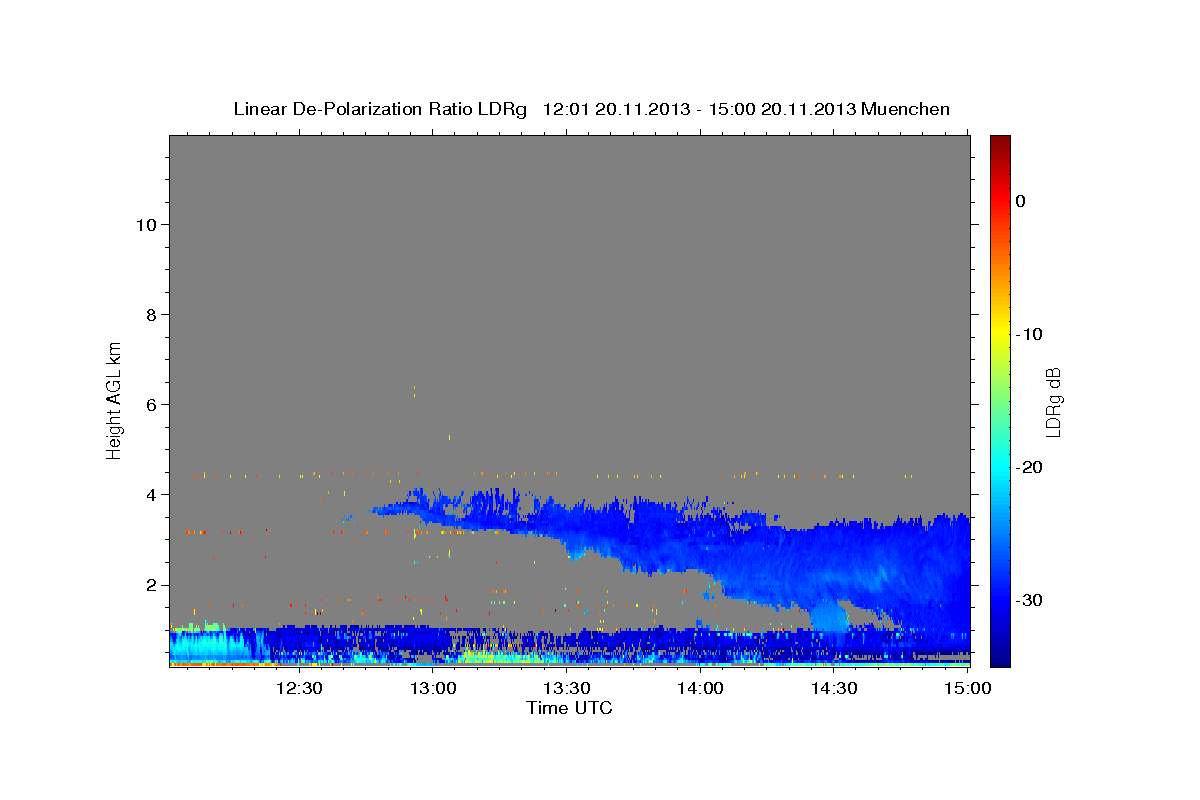1200x800 pixels.
Task: Click the colorbar value 0
Action: (1021, 201)
